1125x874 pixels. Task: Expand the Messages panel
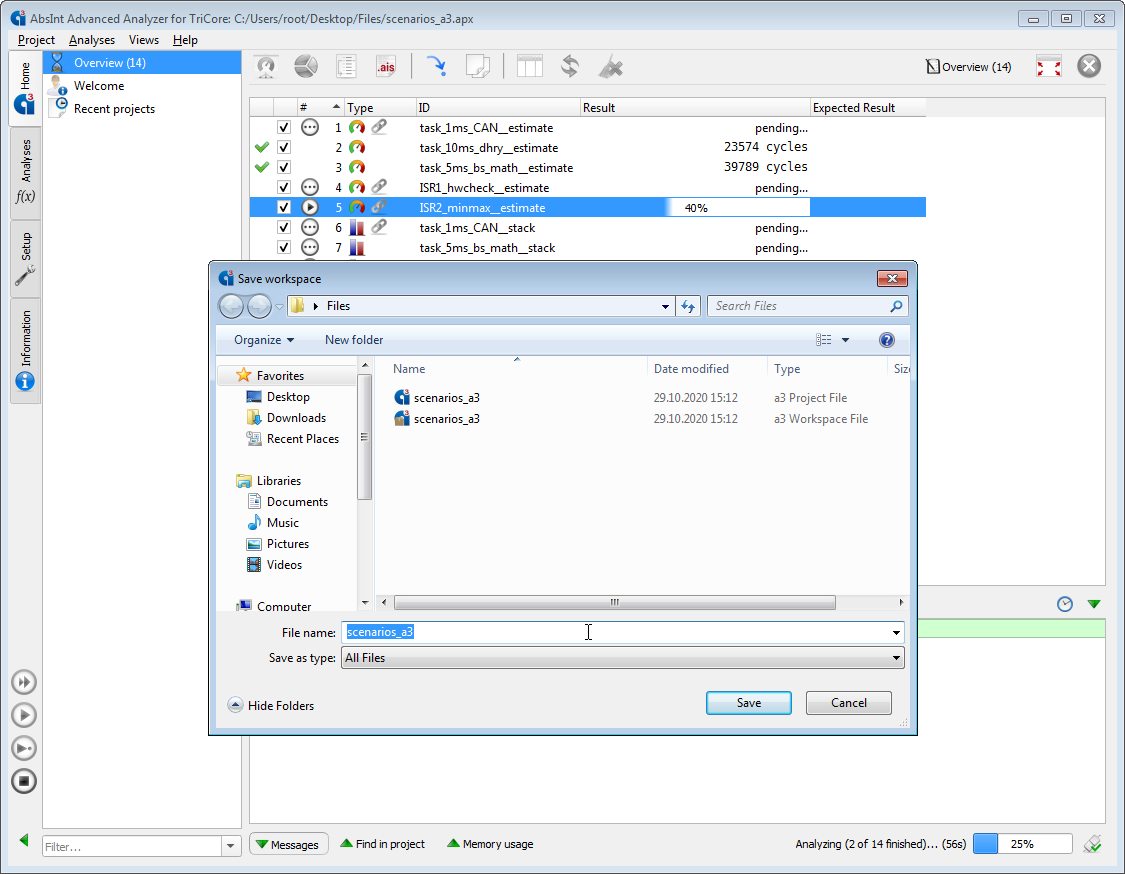coord(288,845)
